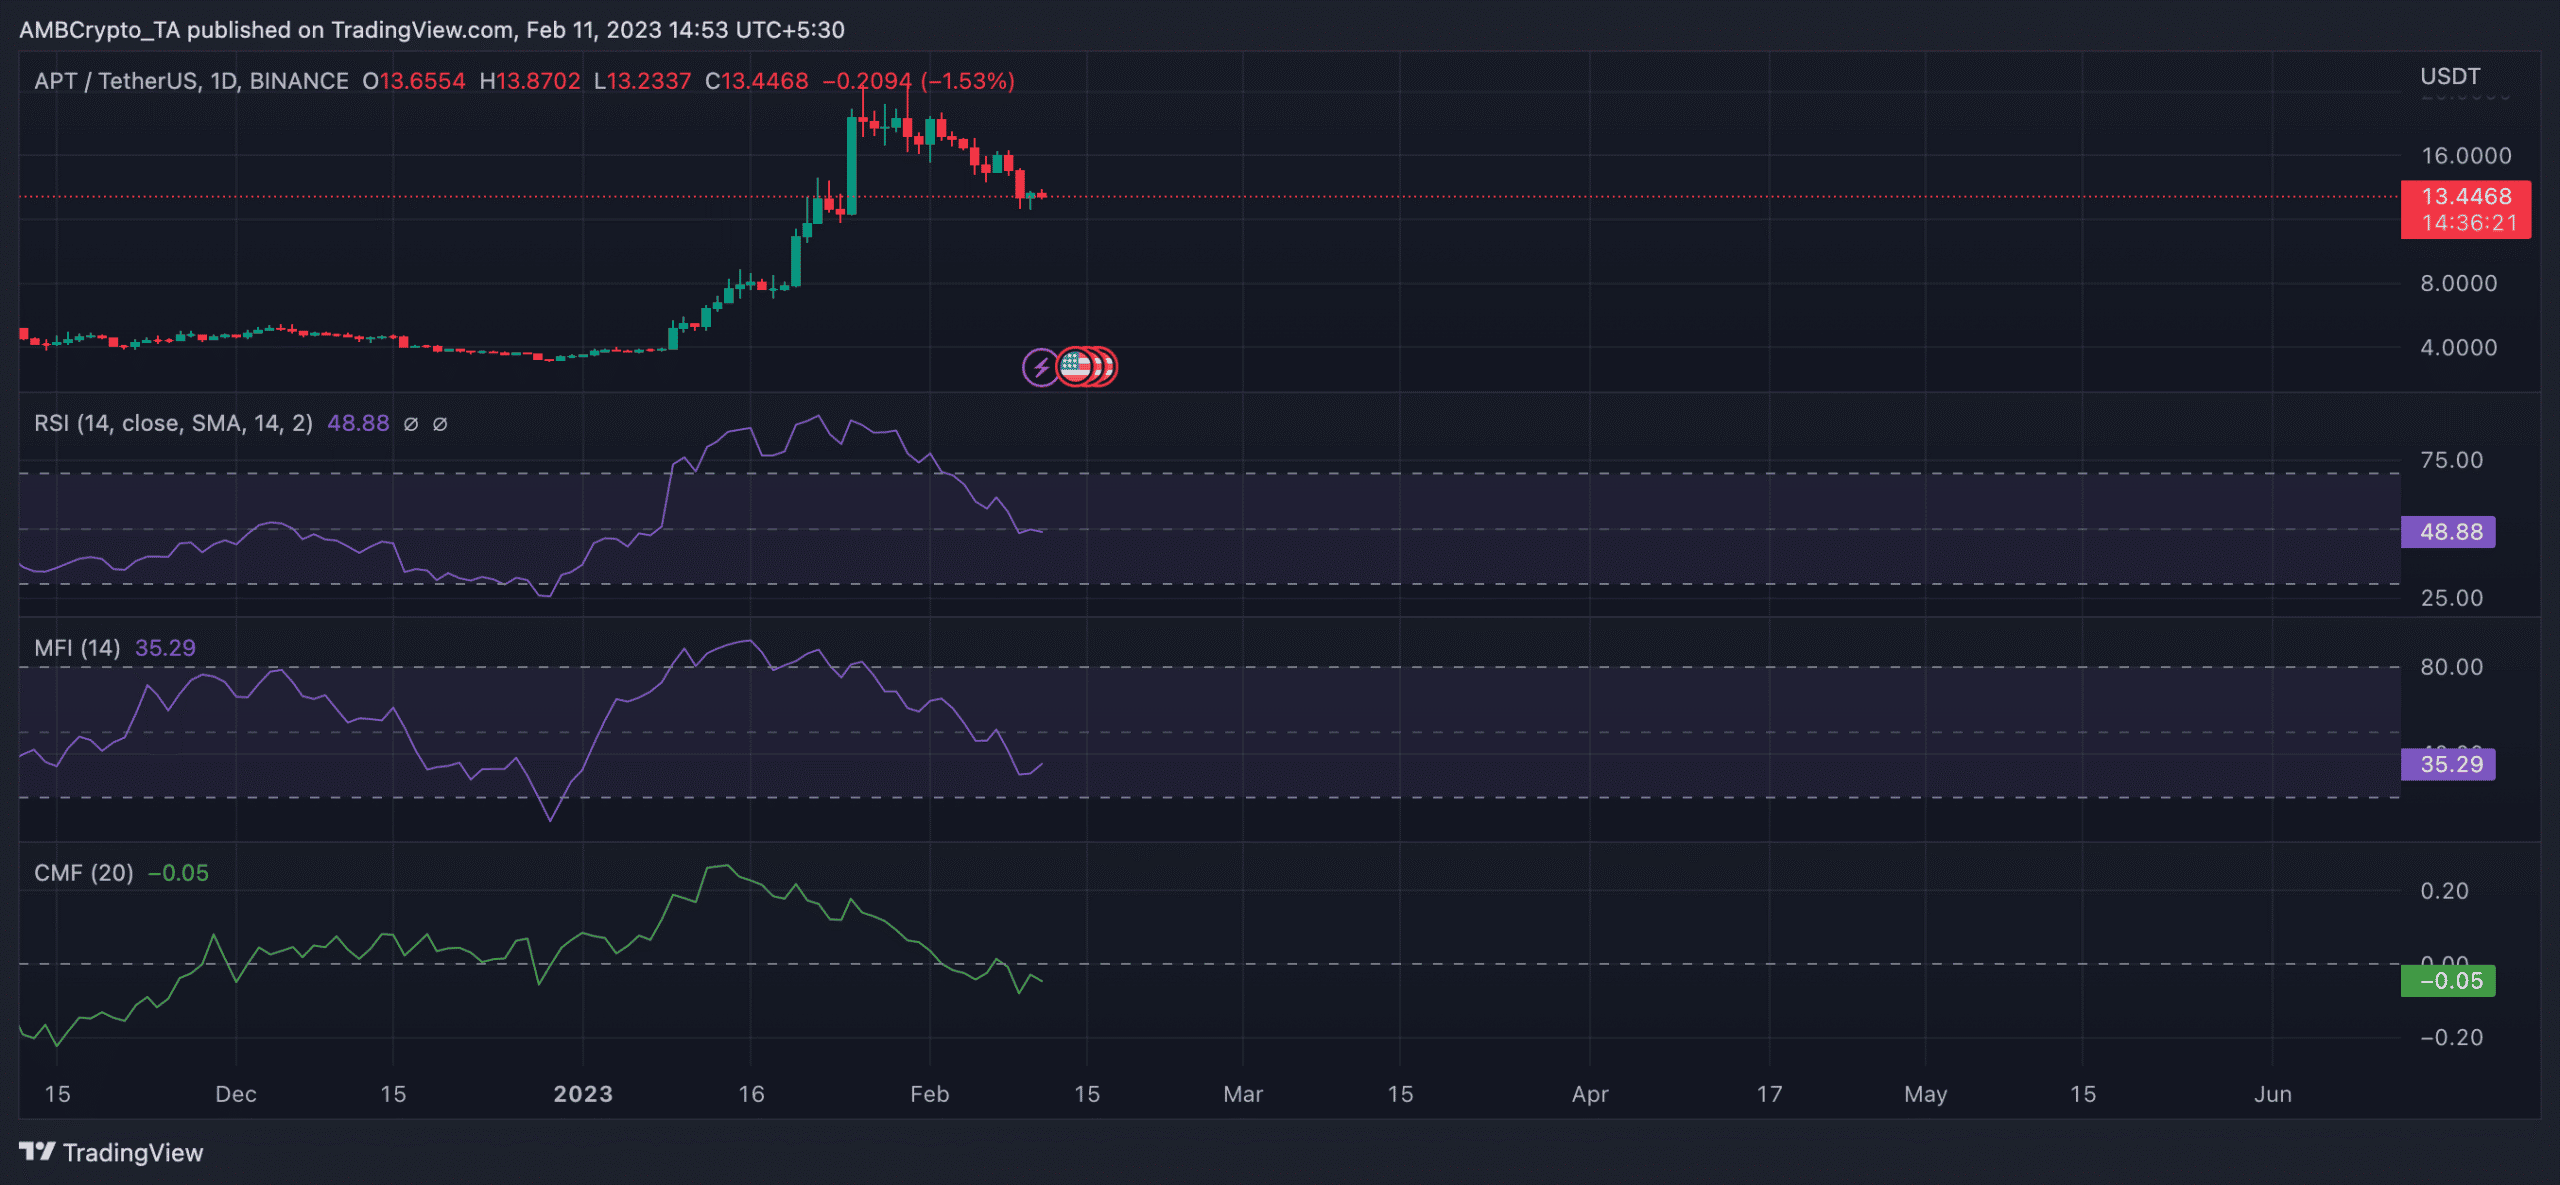The height and width of the screenshot is (1185, 2560).
Task: Click the USDT currency label
Action: [x=2450, y=77]
